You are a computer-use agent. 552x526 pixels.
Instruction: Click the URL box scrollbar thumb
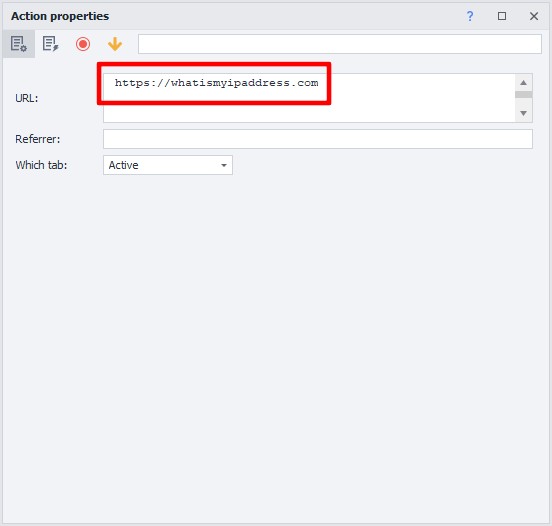point(523,95)
